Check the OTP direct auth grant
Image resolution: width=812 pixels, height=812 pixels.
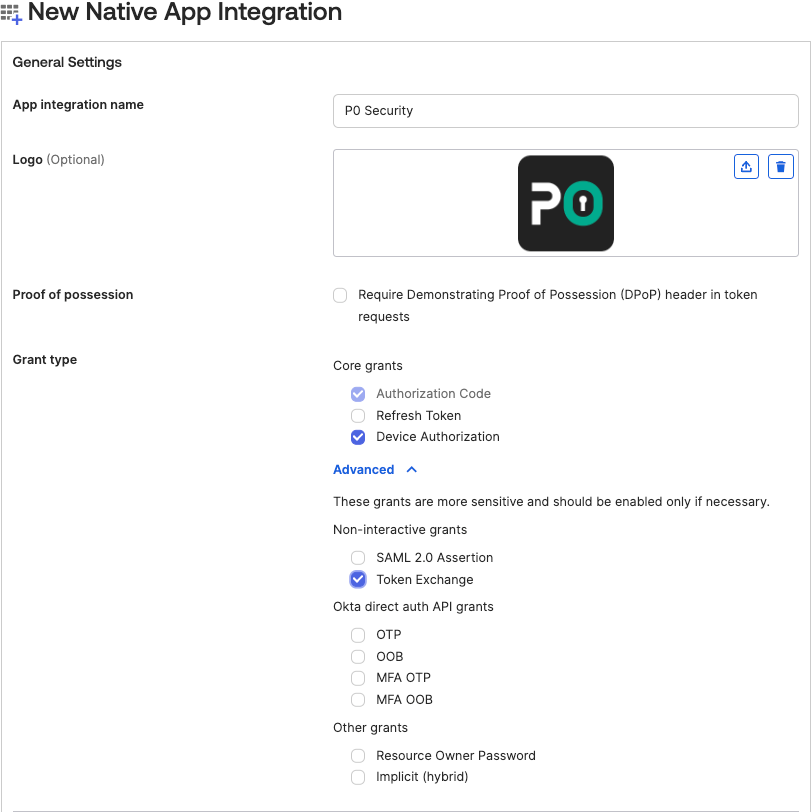pyautogui.click(x=358, y=635)
